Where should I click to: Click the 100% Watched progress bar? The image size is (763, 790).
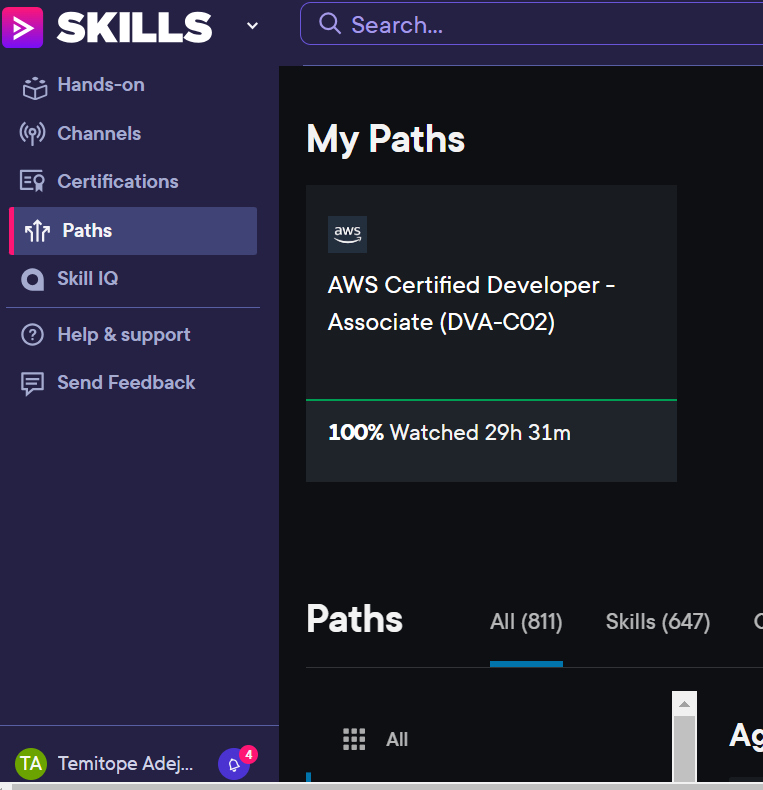(x=491, y=400)
